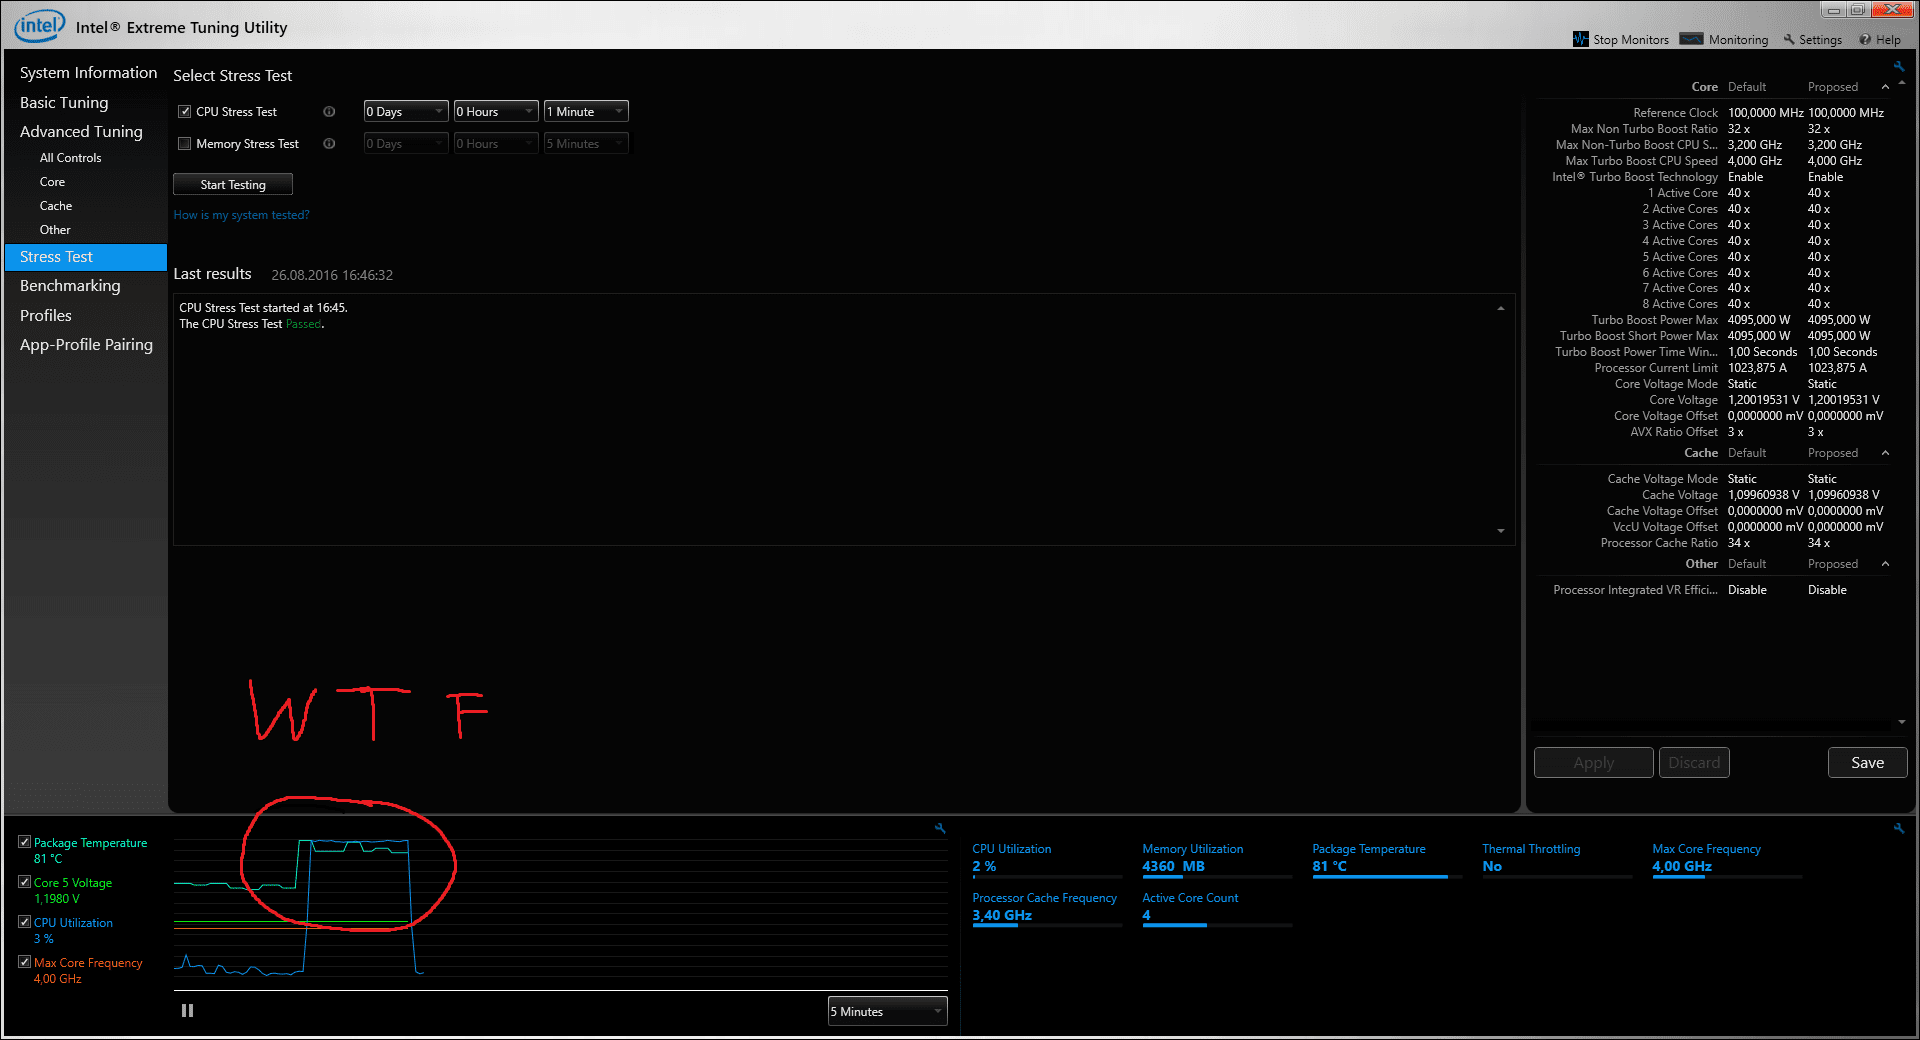The width and height of the screenshot is (1920, 1040).
Task: Open 'How is my system tested?' link
Action: coord(241,215)
